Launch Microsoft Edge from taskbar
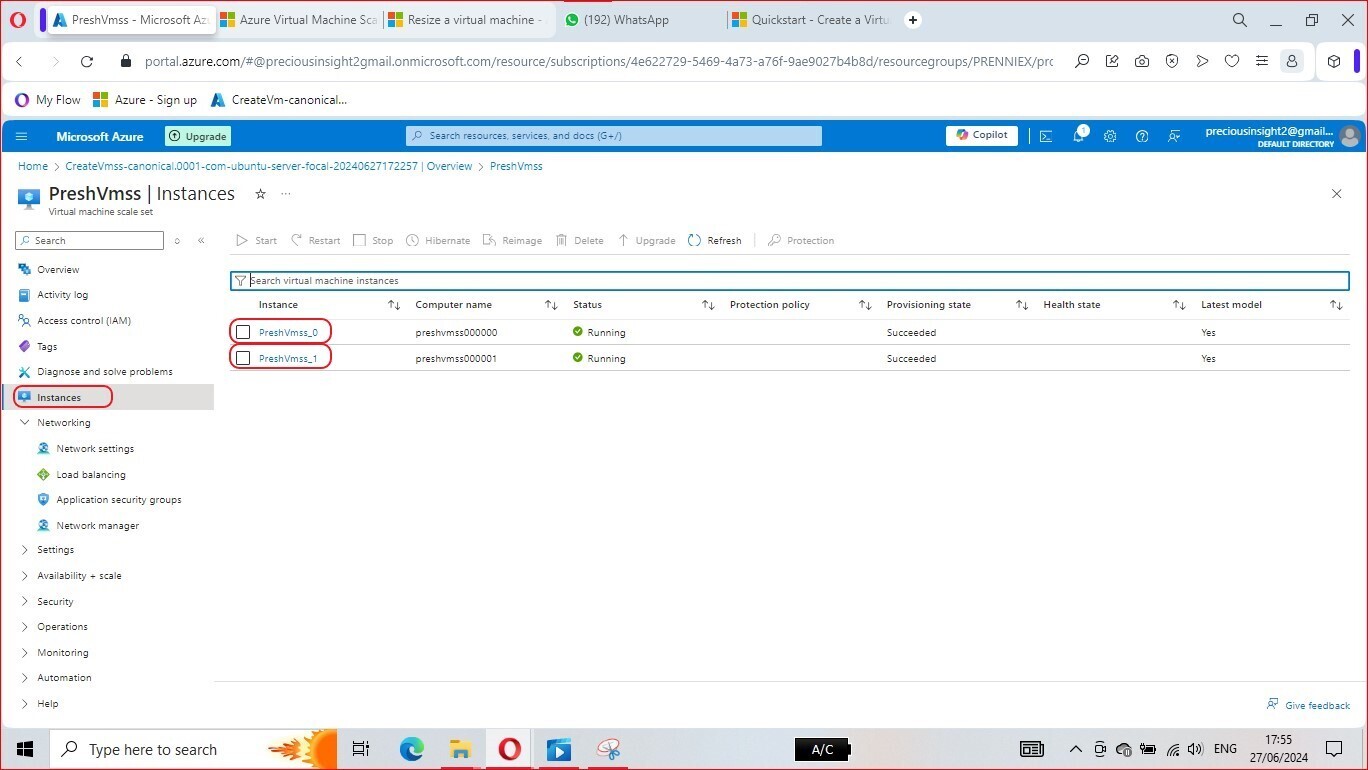Screen dimensions: 1368x770 tap(412, 749)
